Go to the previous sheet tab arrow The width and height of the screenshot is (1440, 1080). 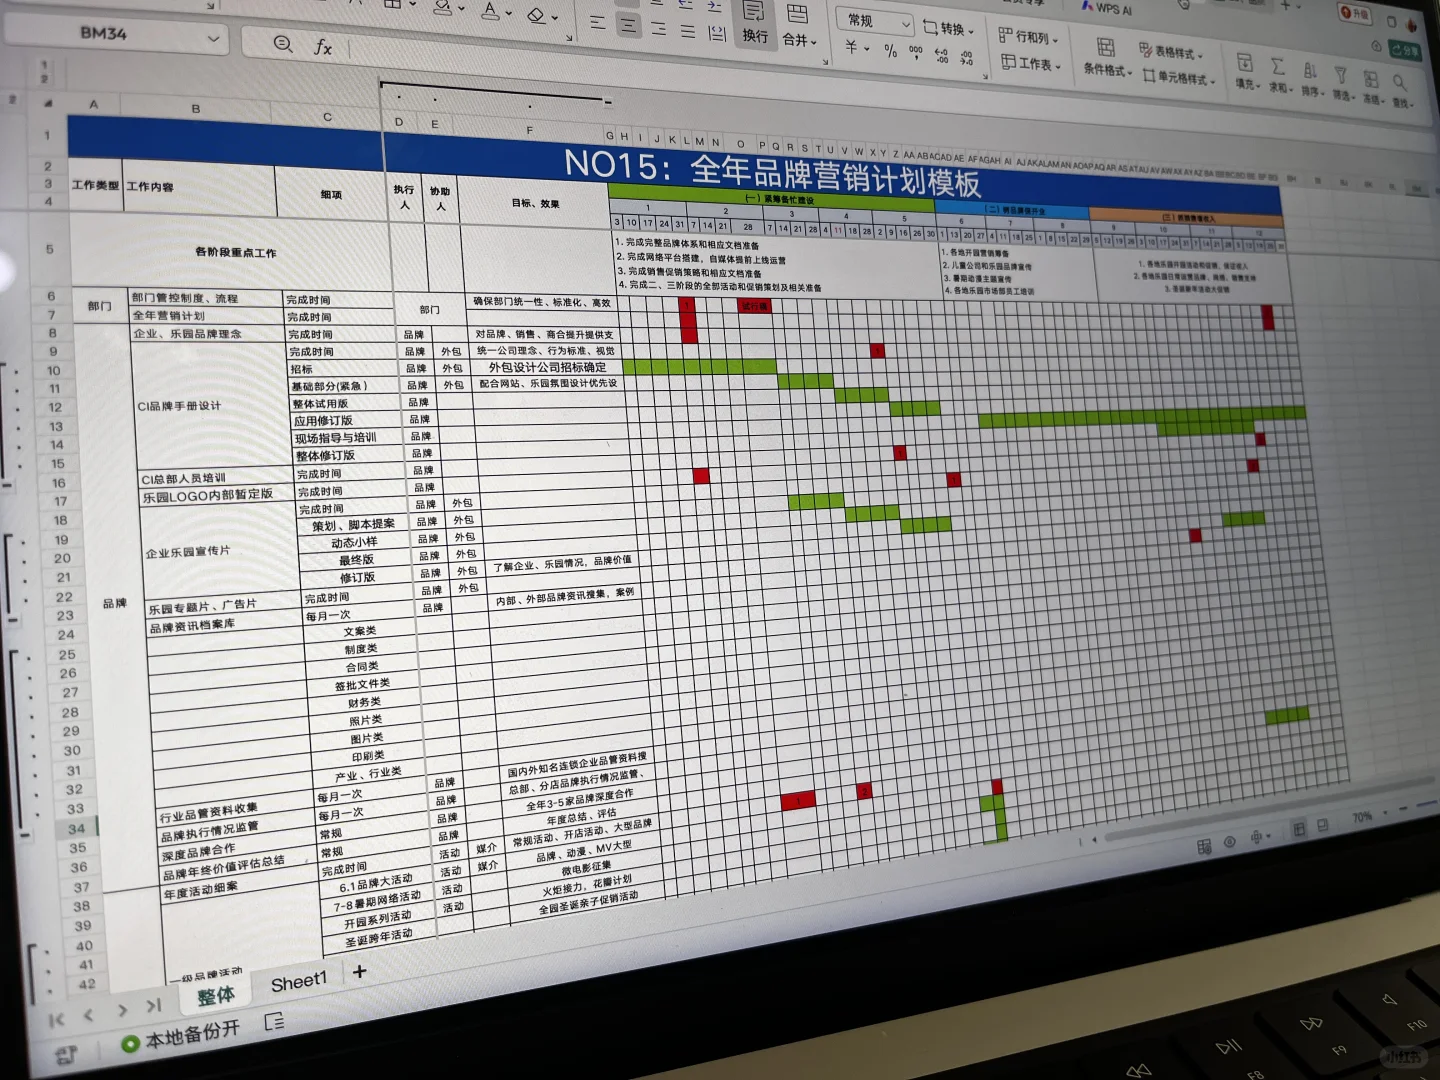[x=89, y=1015]
